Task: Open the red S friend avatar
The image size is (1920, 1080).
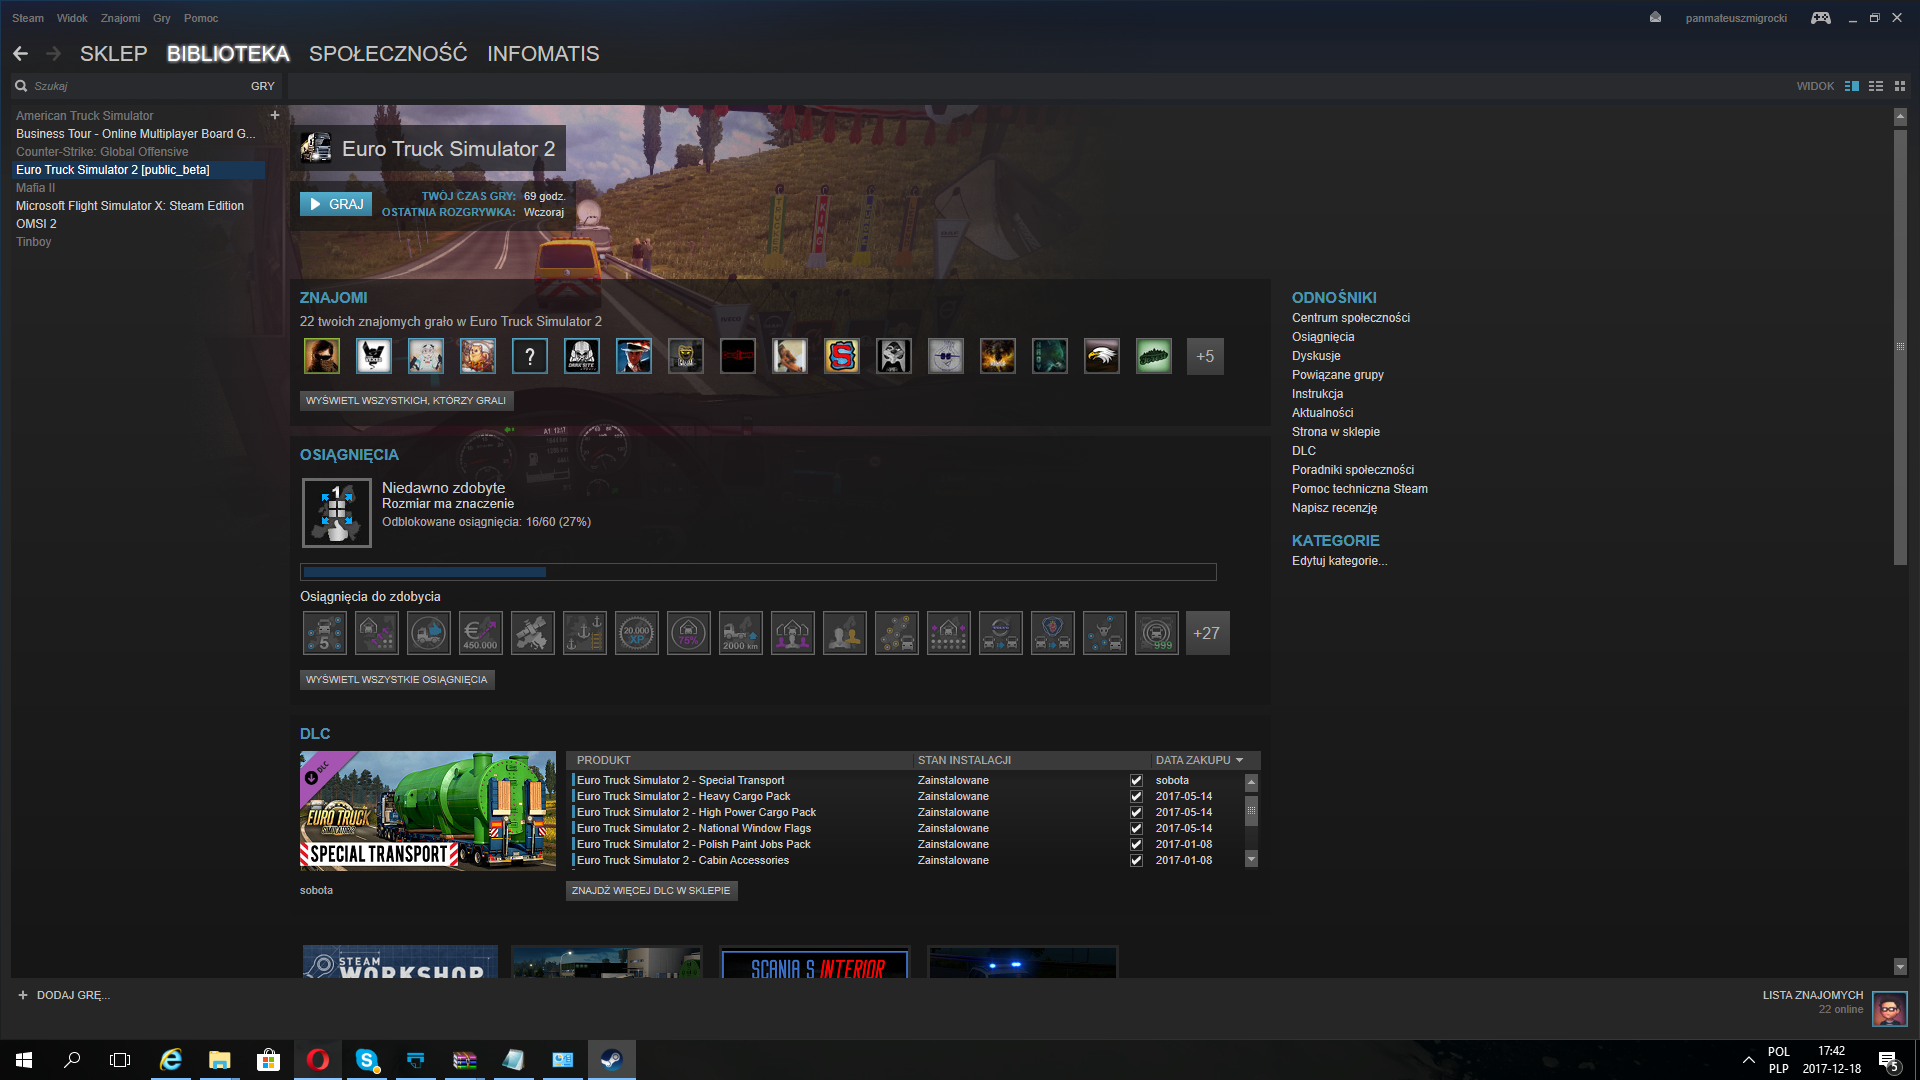Action: click(x=842, y=356)
